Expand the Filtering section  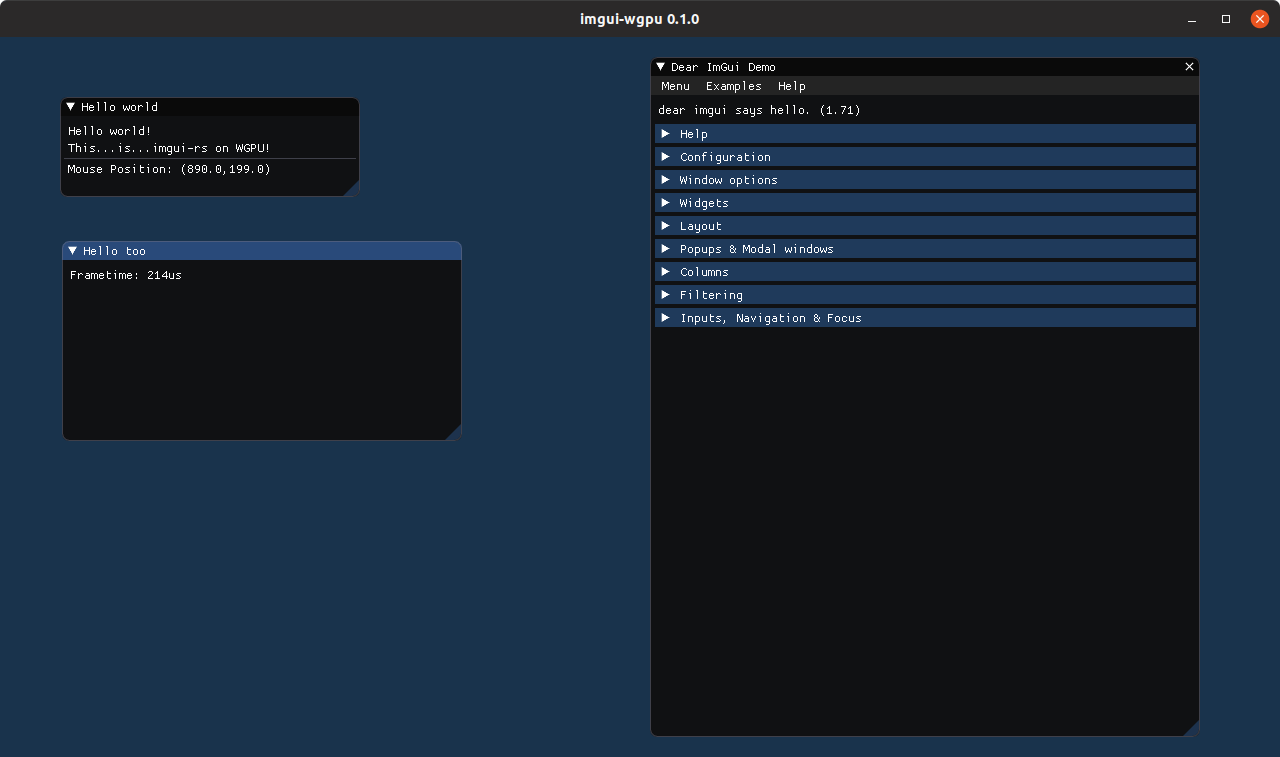tap(925, 295)
